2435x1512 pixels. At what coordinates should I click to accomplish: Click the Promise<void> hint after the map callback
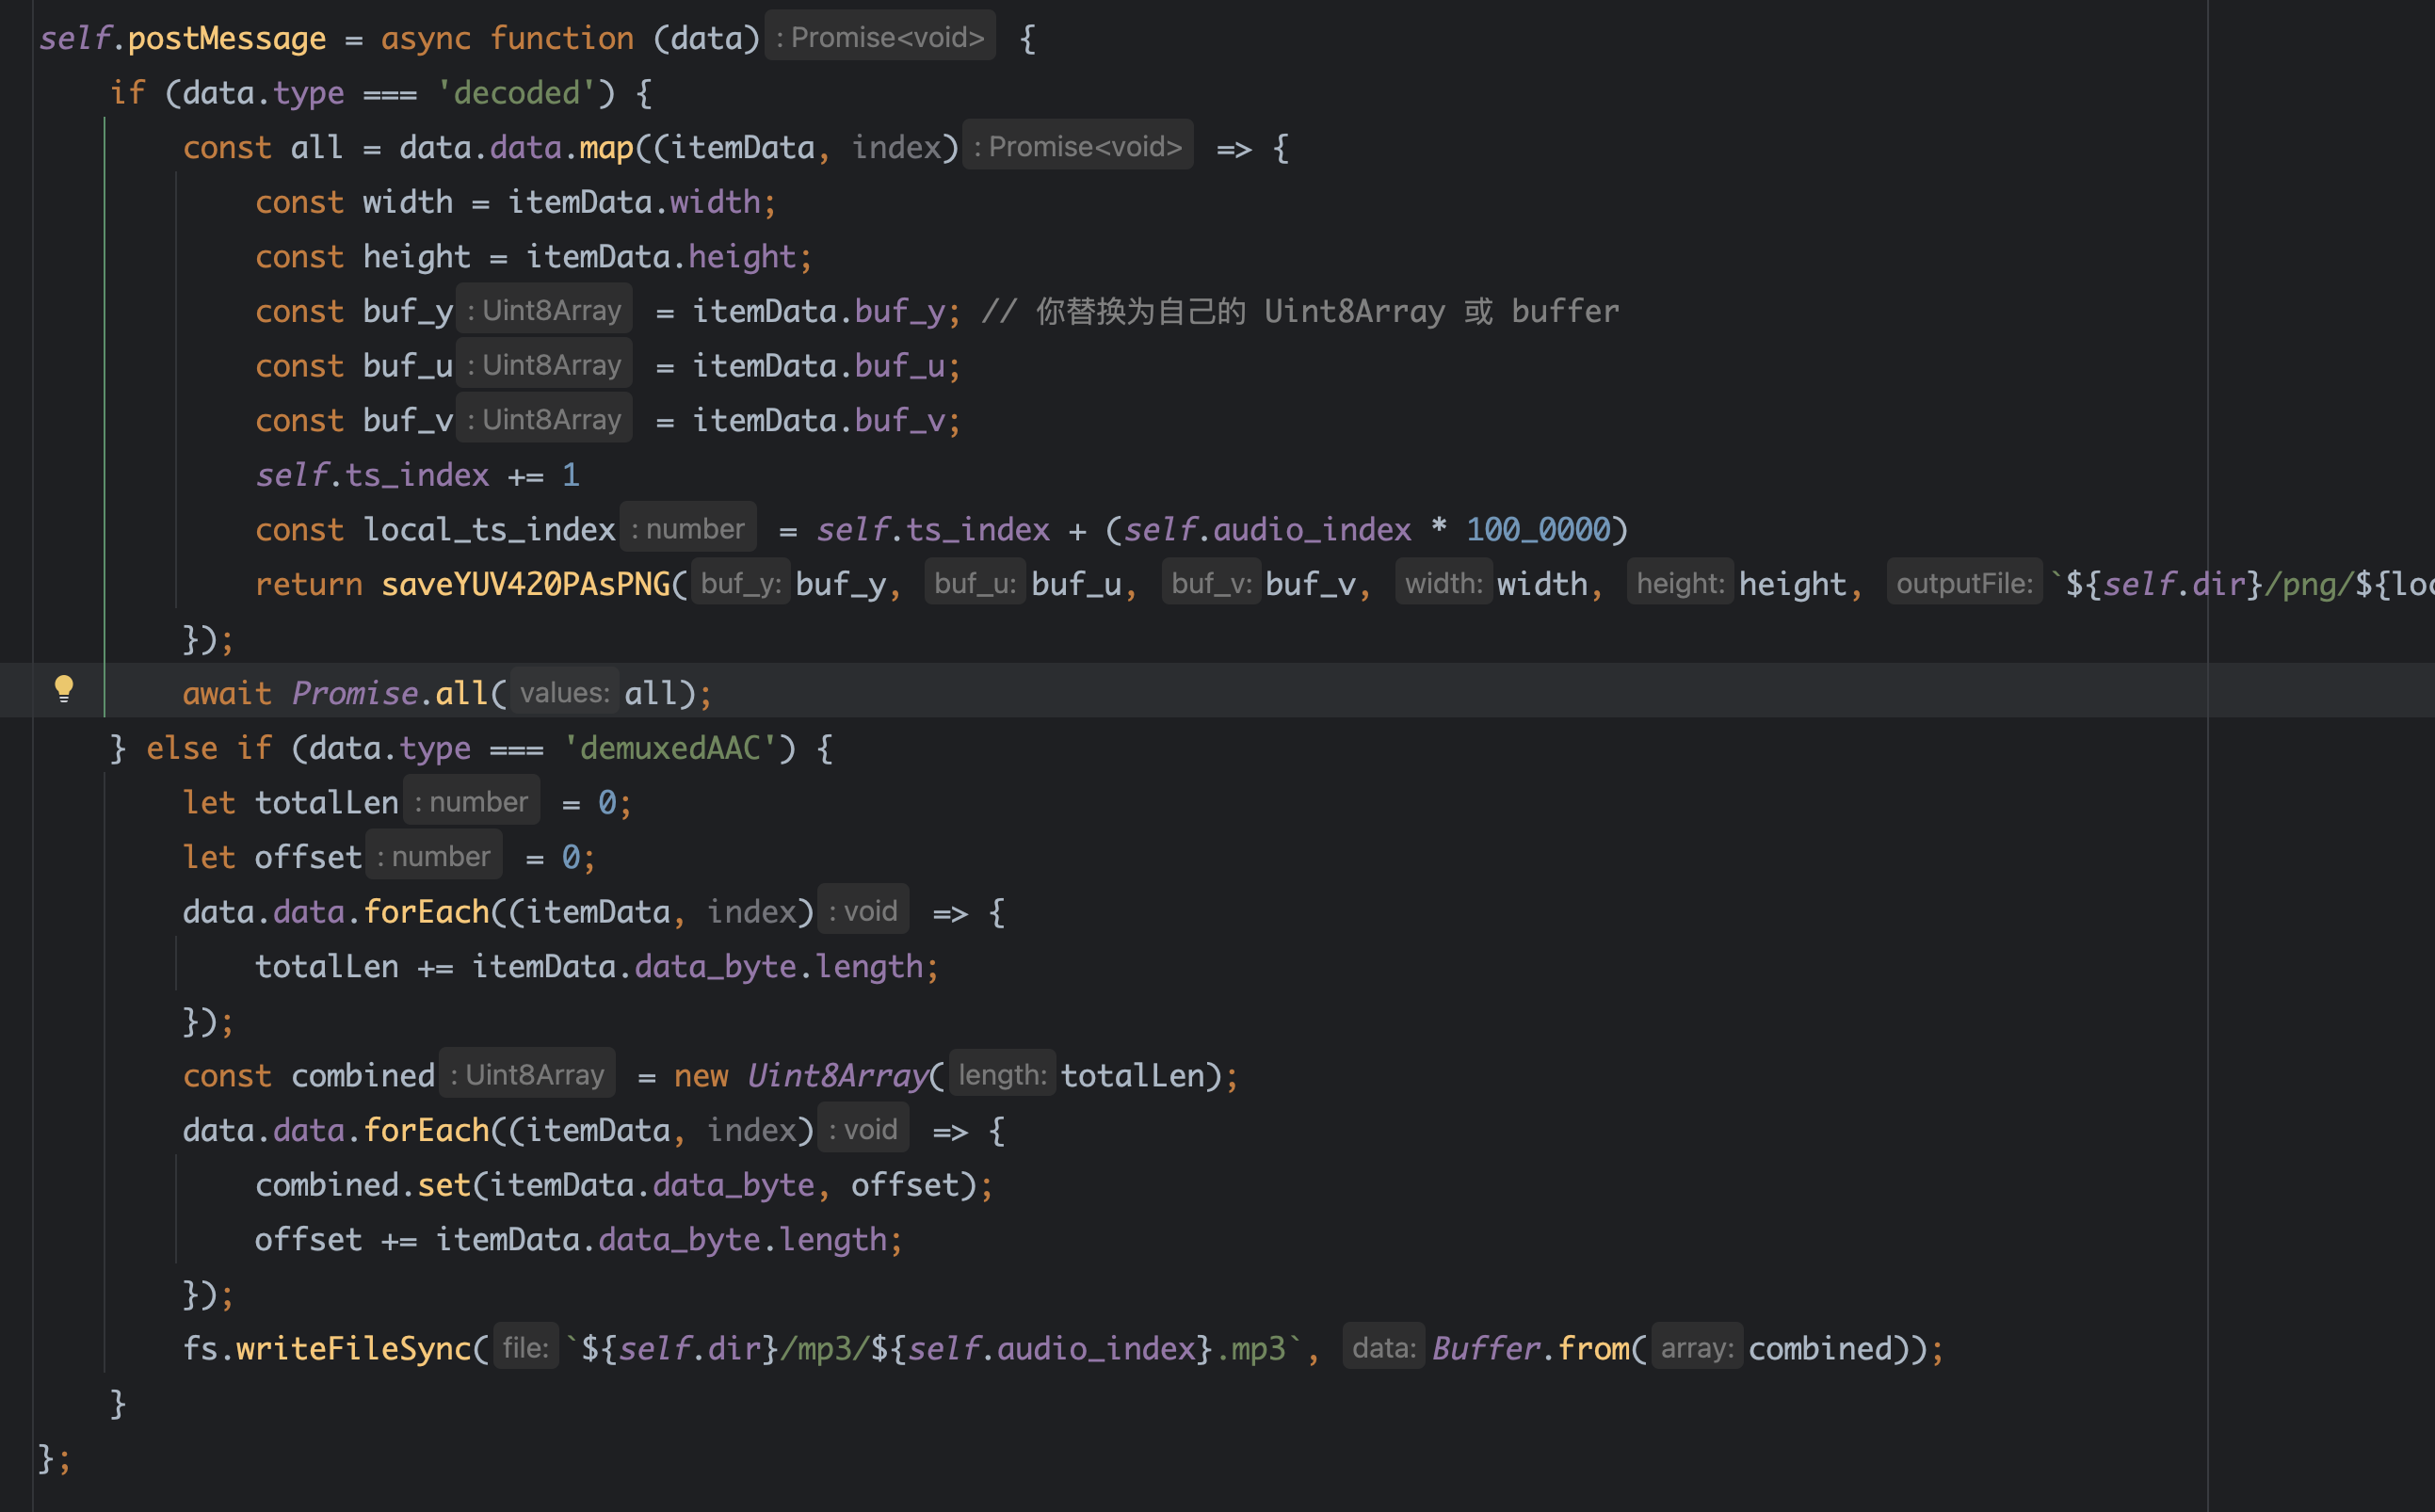[1078, 147]
